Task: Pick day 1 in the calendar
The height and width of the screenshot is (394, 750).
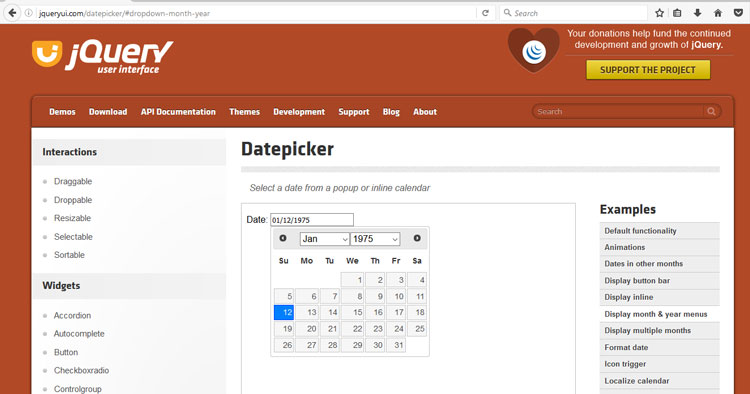Action: click(353, 280)
